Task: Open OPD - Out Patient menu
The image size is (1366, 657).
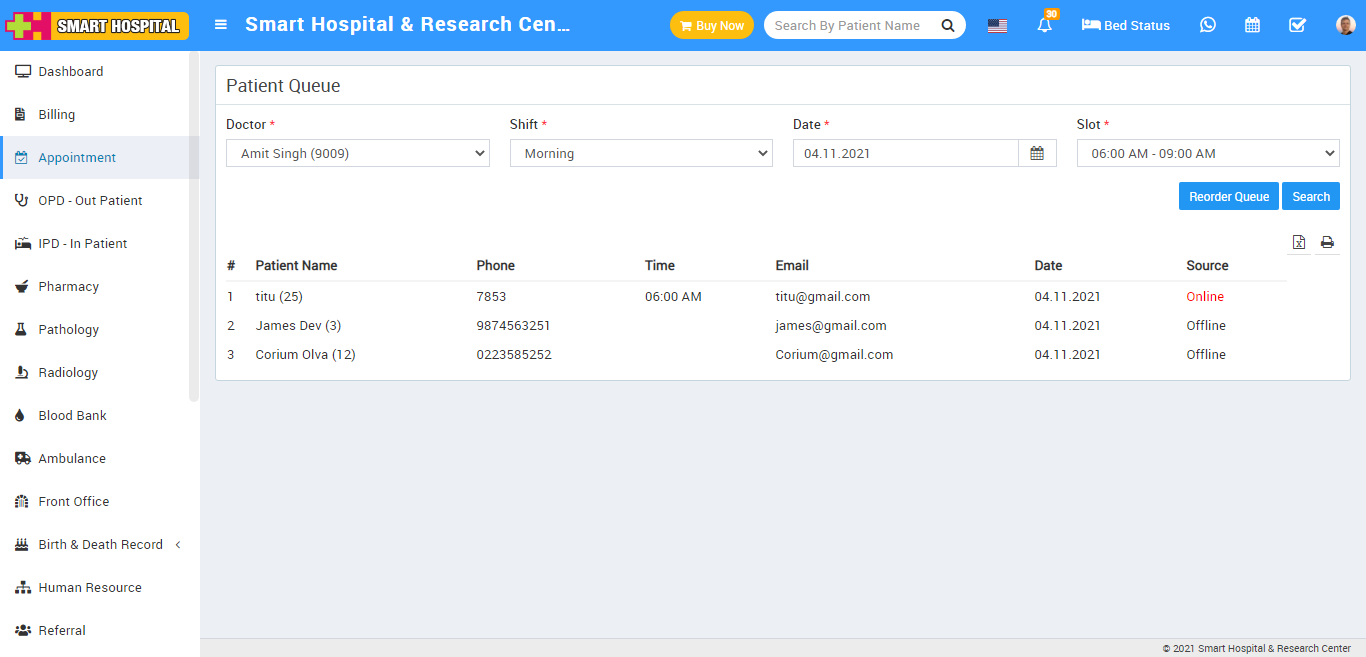Action: point(90,200)
